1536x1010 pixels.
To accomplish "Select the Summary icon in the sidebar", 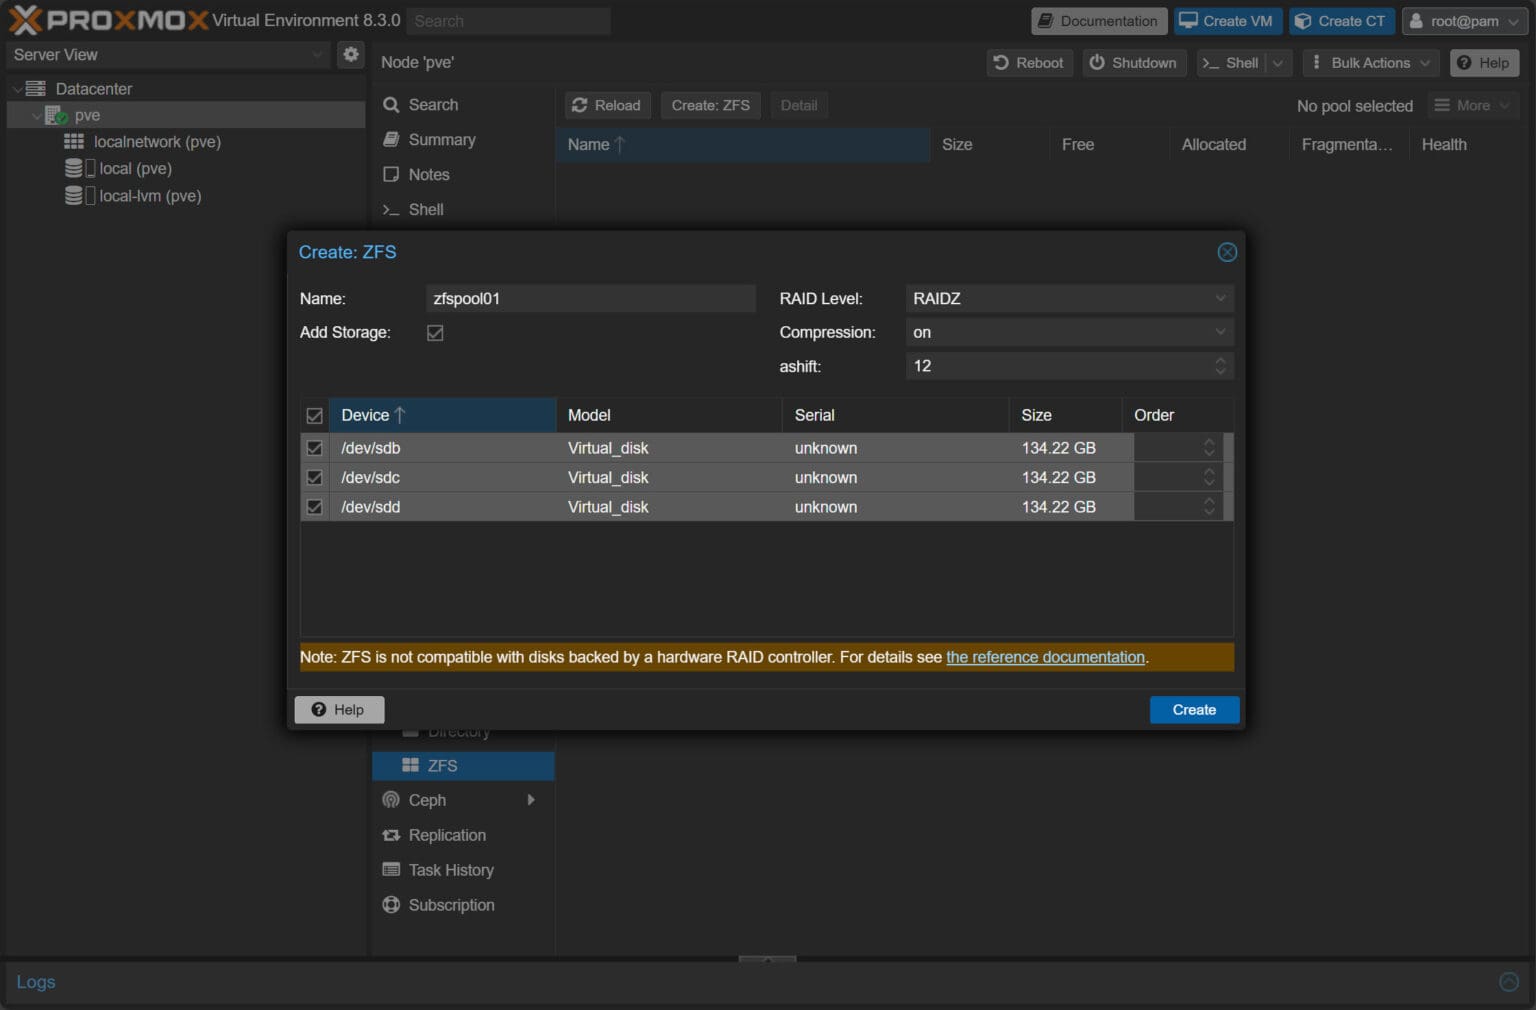I will pos(391,140).
